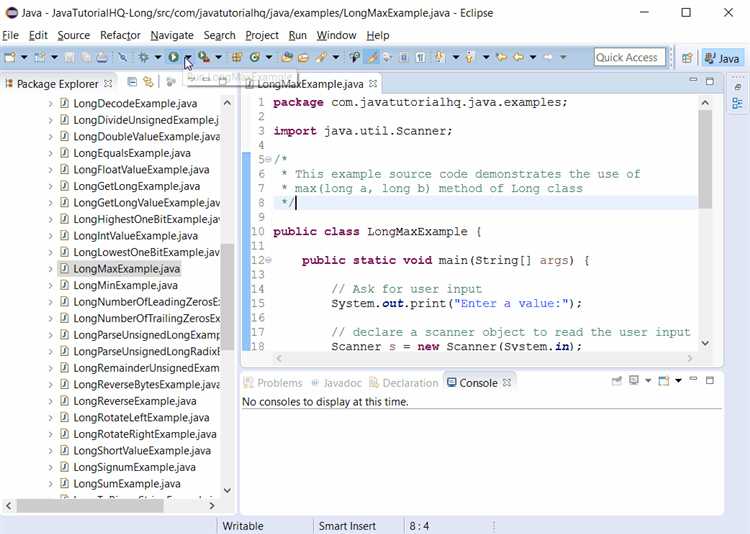The image size is (750, 534).
Task: Click the Open Perspective icon
Action: [687, 58]
